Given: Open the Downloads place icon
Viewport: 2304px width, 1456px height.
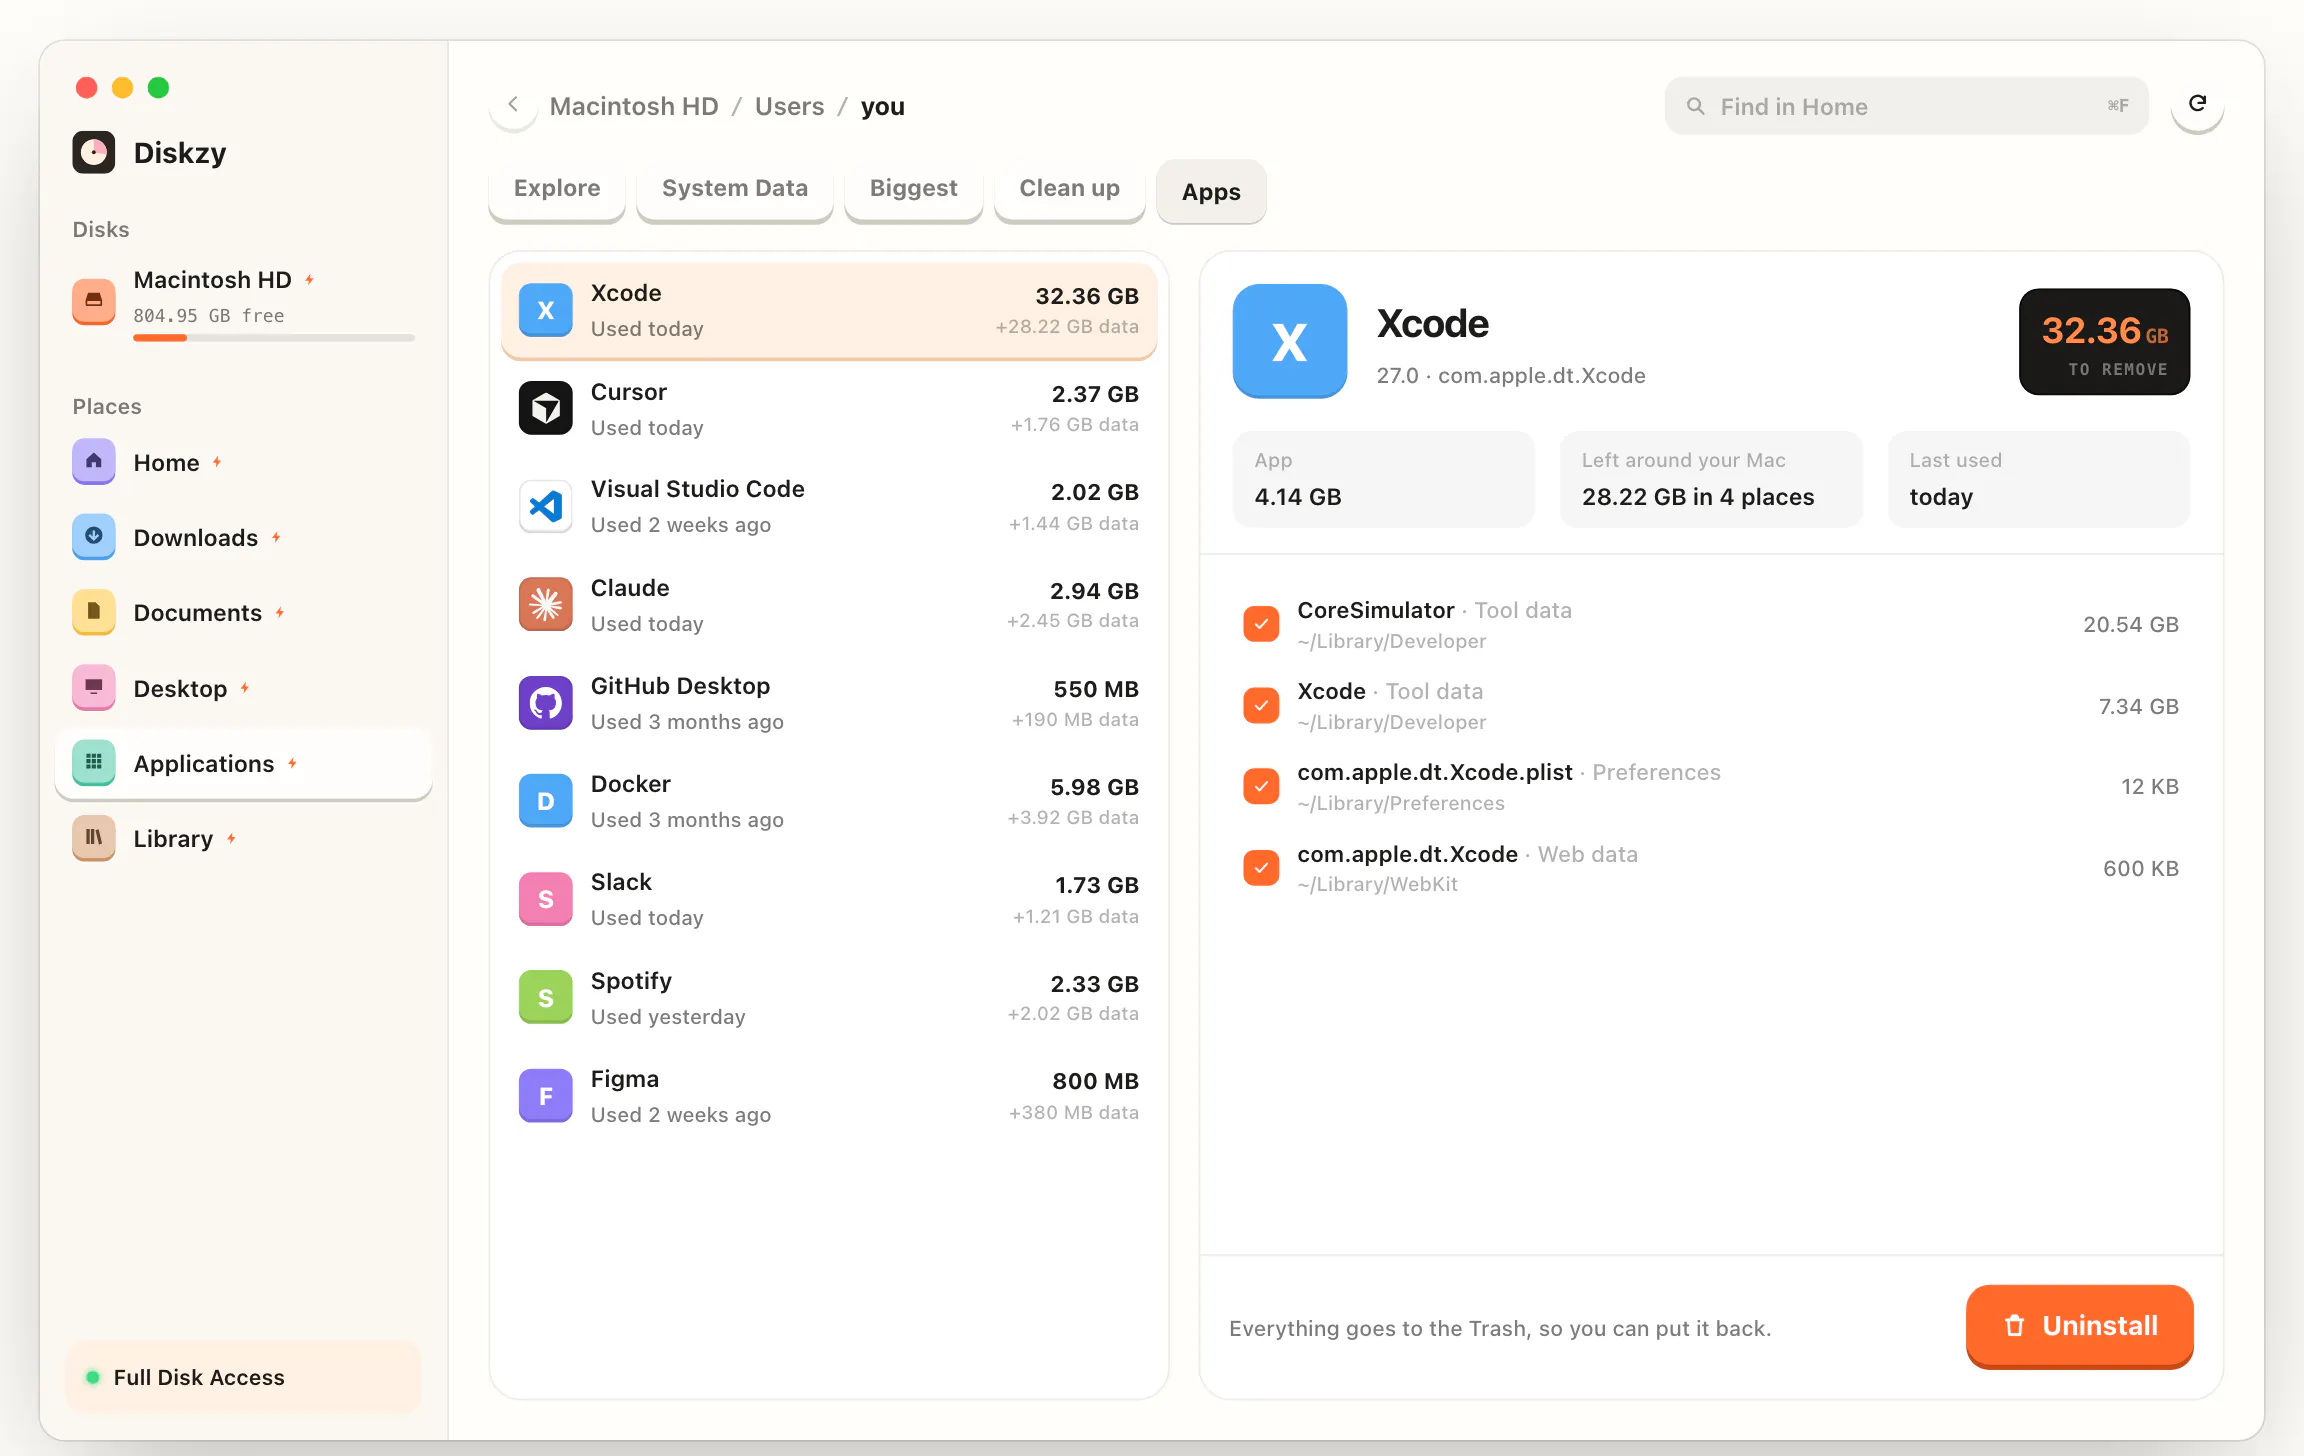Looking at the screenshot, I should click(x=93, y=537).
